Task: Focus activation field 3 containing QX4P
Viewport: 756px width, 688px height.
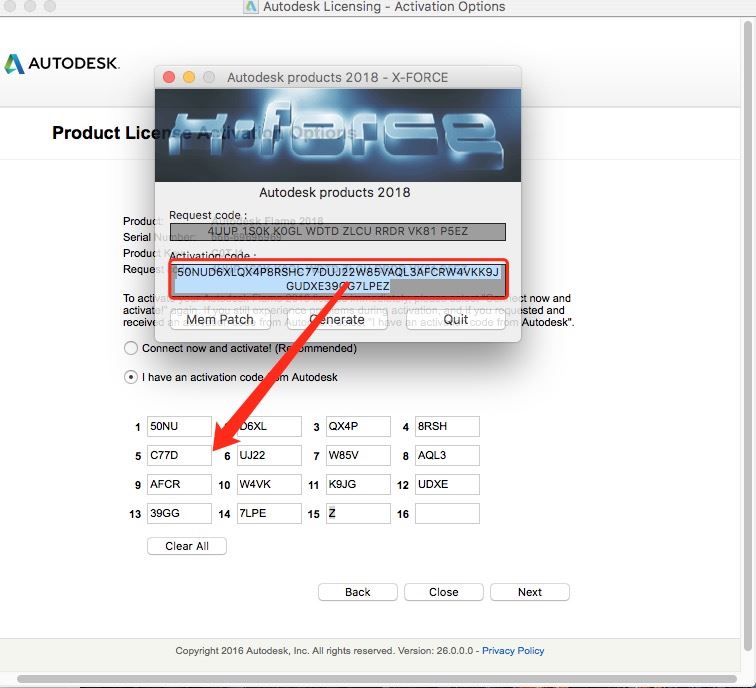Action: point(358,427)
